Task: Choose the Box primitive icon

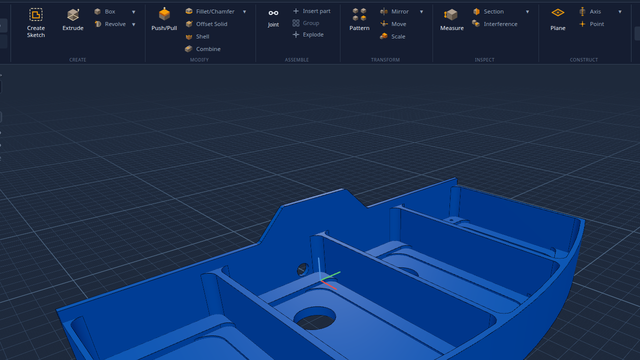Action: pos(98,11)
